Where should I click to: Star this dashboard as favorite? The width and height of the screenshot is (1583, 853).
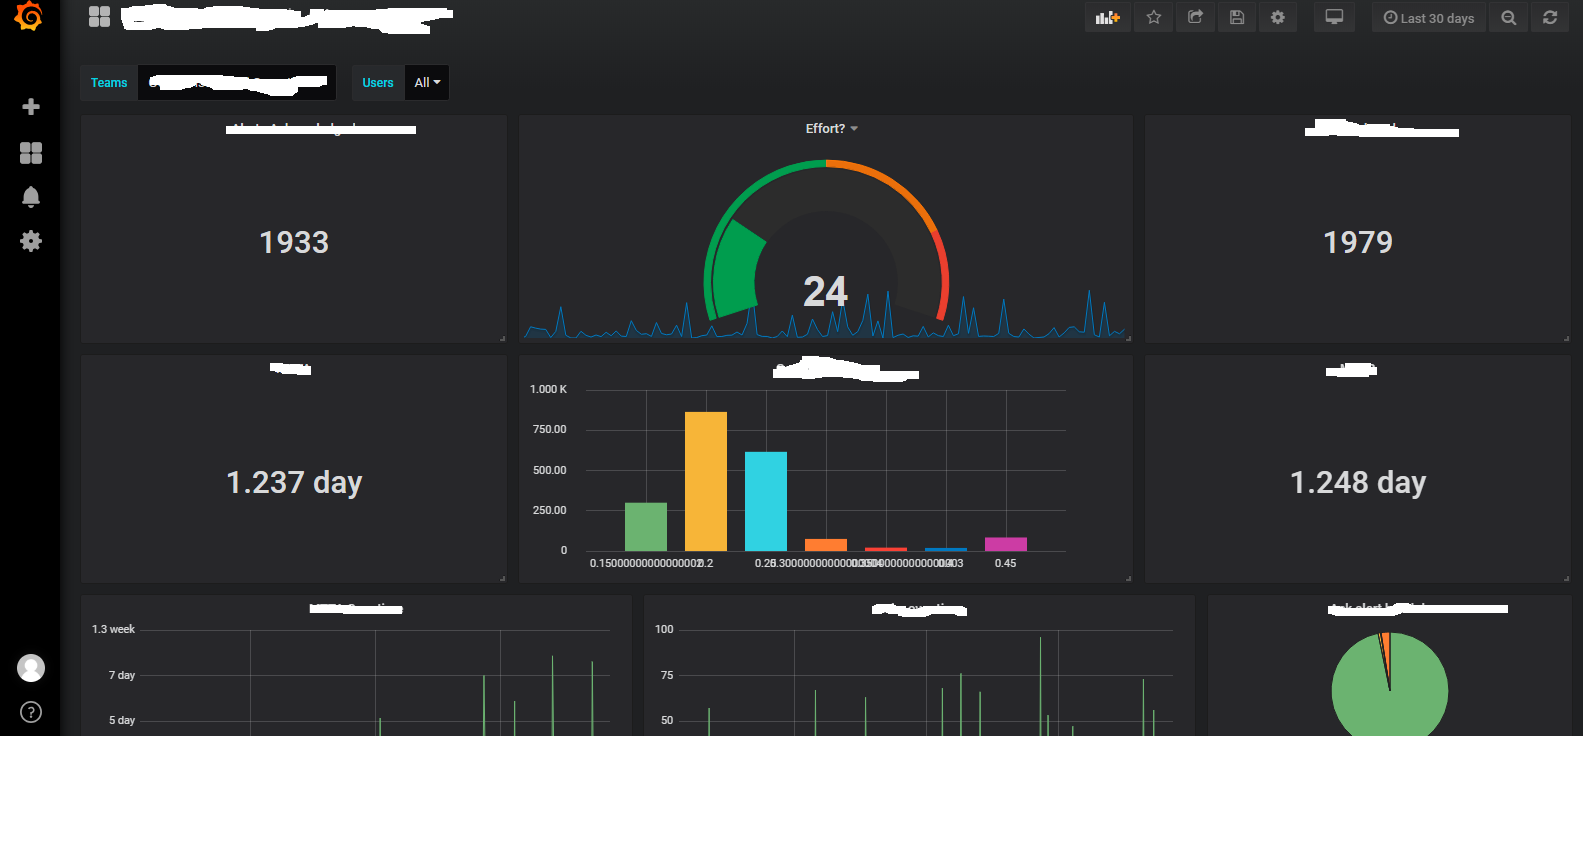(x=1154, y=17)
